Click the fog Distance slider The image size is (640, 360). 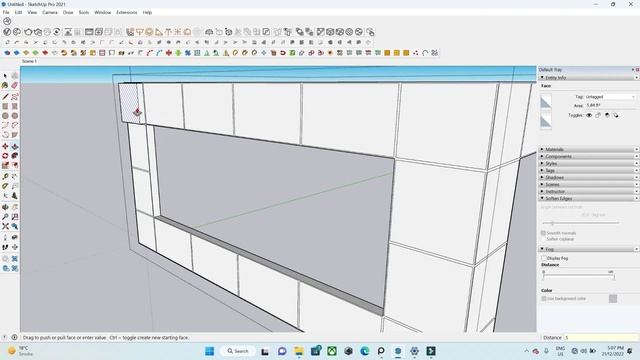point(579,276)
